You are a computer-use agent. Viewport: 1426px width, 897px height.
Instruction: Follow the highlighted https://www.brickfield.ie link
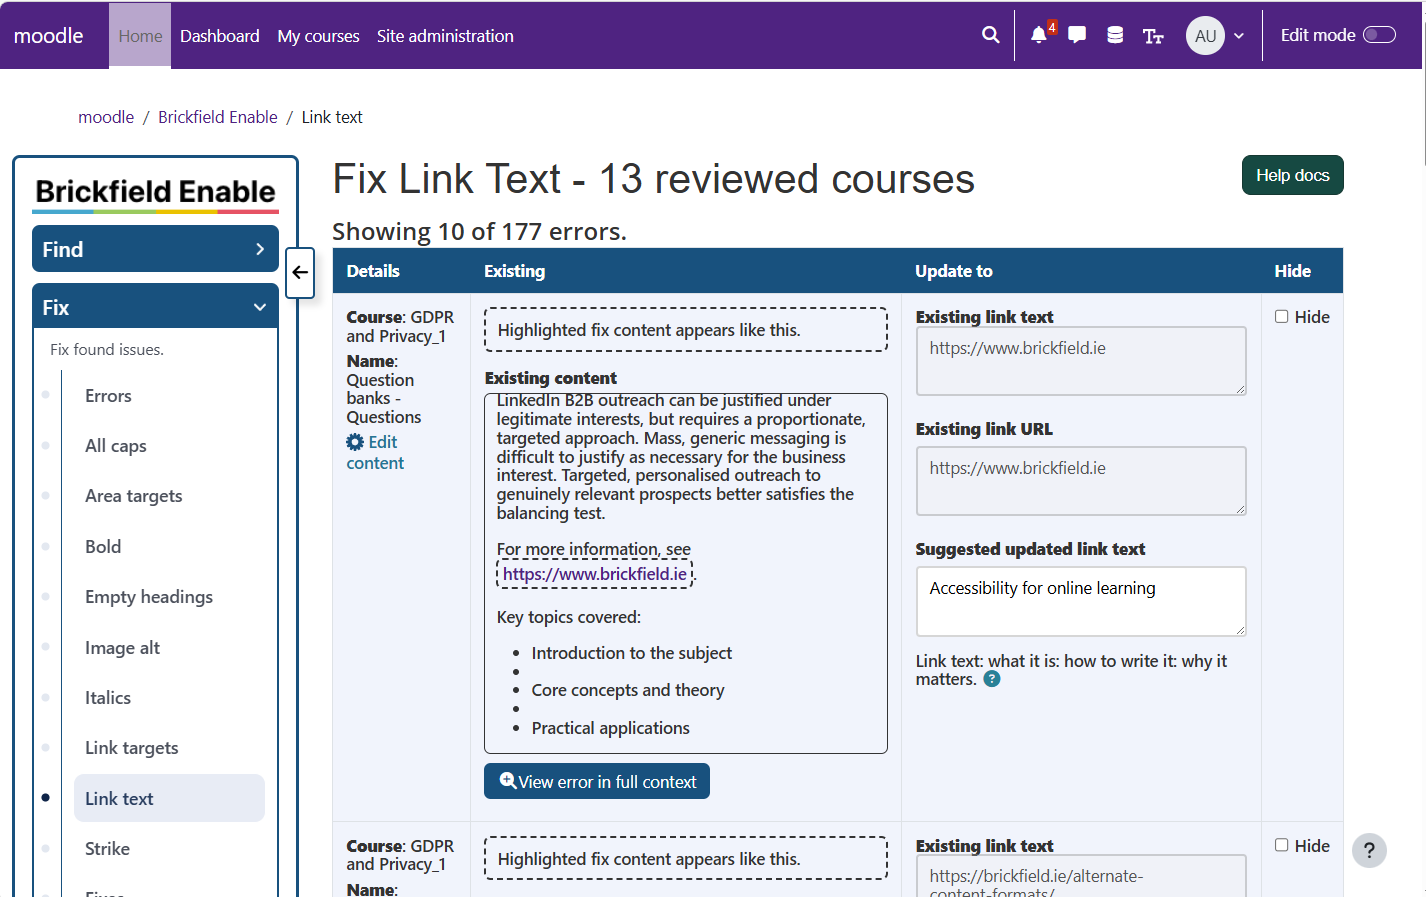coord(595,574)
